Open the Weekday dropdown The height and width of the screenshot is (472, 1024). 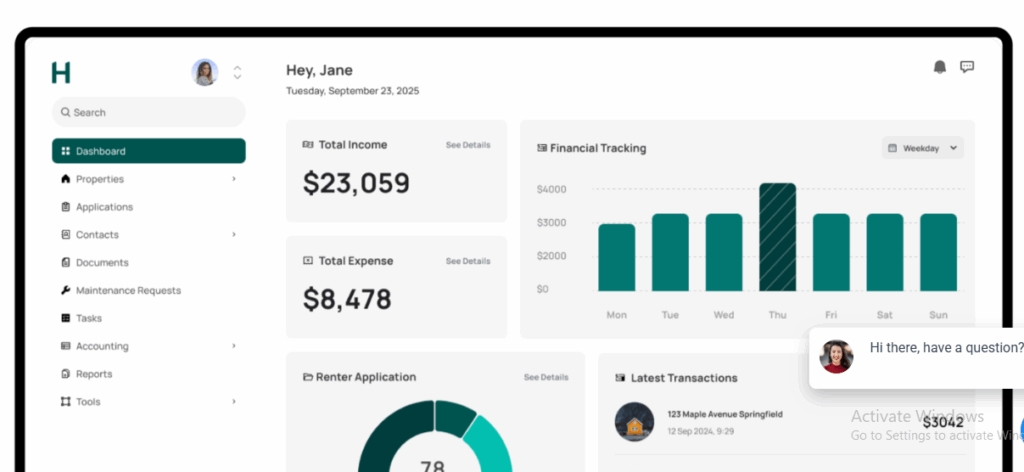tap(923, 148)
